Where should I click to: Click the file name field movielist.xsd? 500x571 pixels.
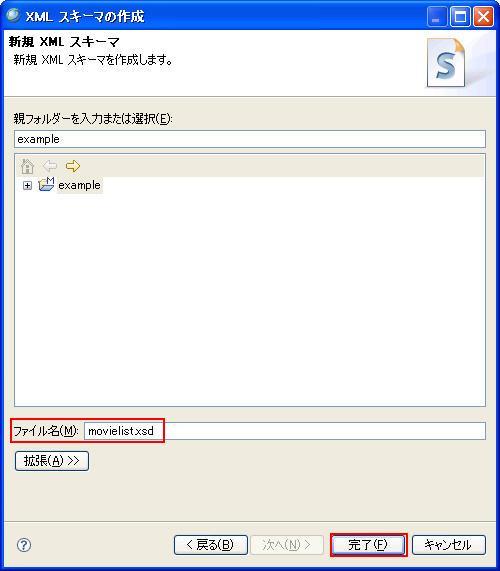[285, 431]
